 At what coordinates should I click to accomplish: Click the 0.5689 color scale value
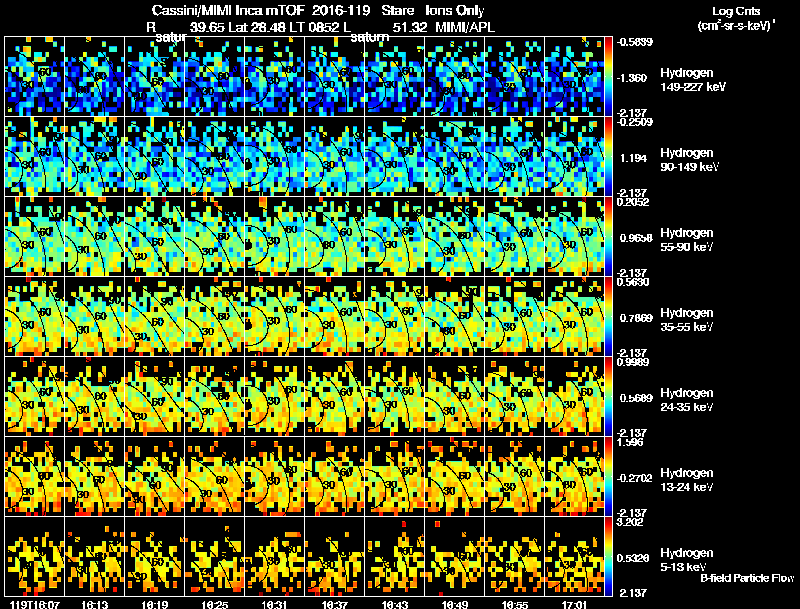coord(636,398)
